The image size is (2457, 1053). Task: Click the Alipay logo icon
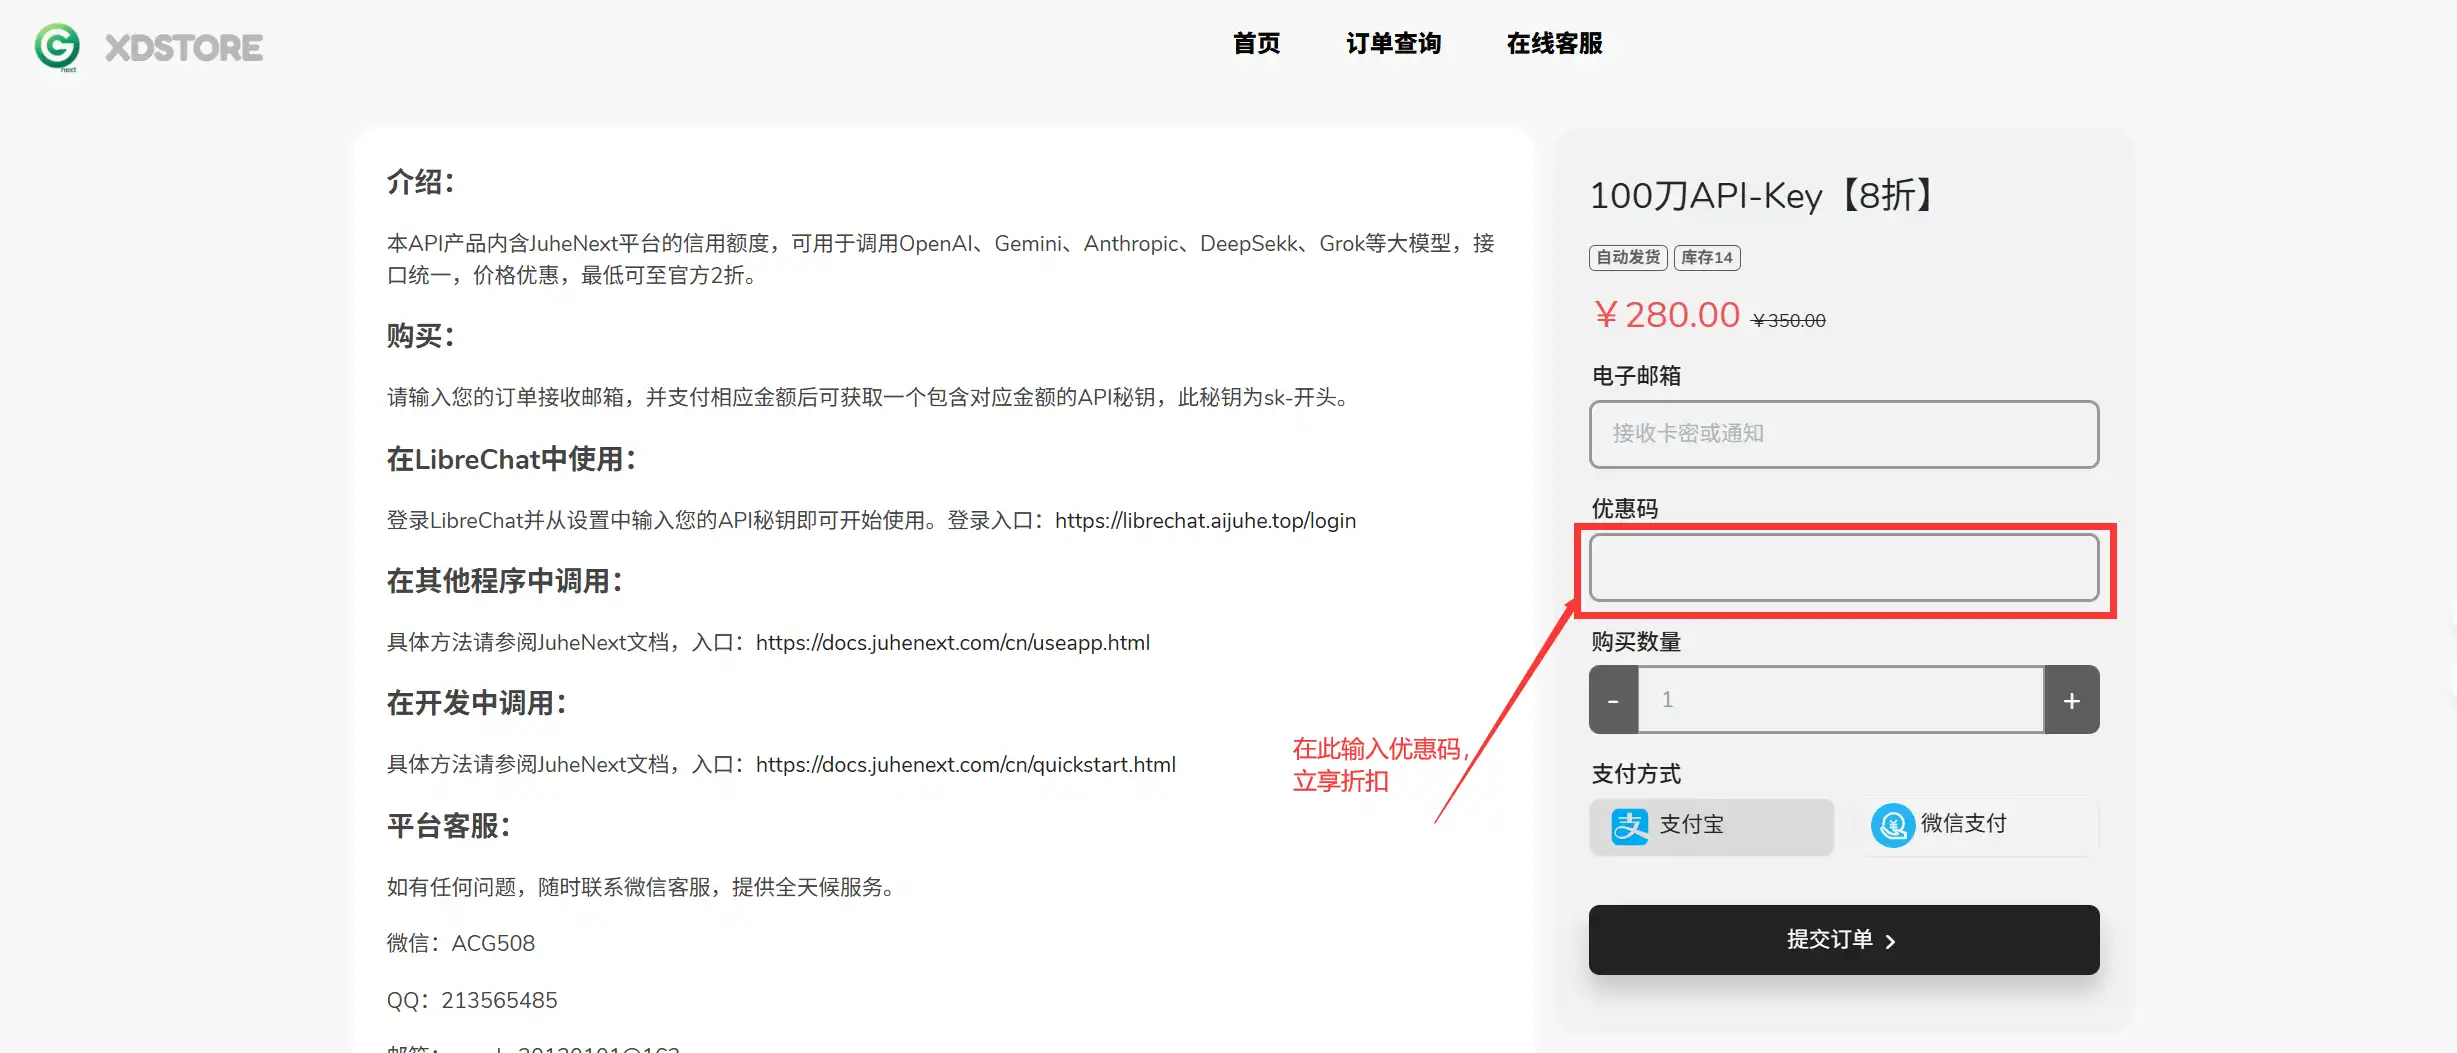[1629, 826]
